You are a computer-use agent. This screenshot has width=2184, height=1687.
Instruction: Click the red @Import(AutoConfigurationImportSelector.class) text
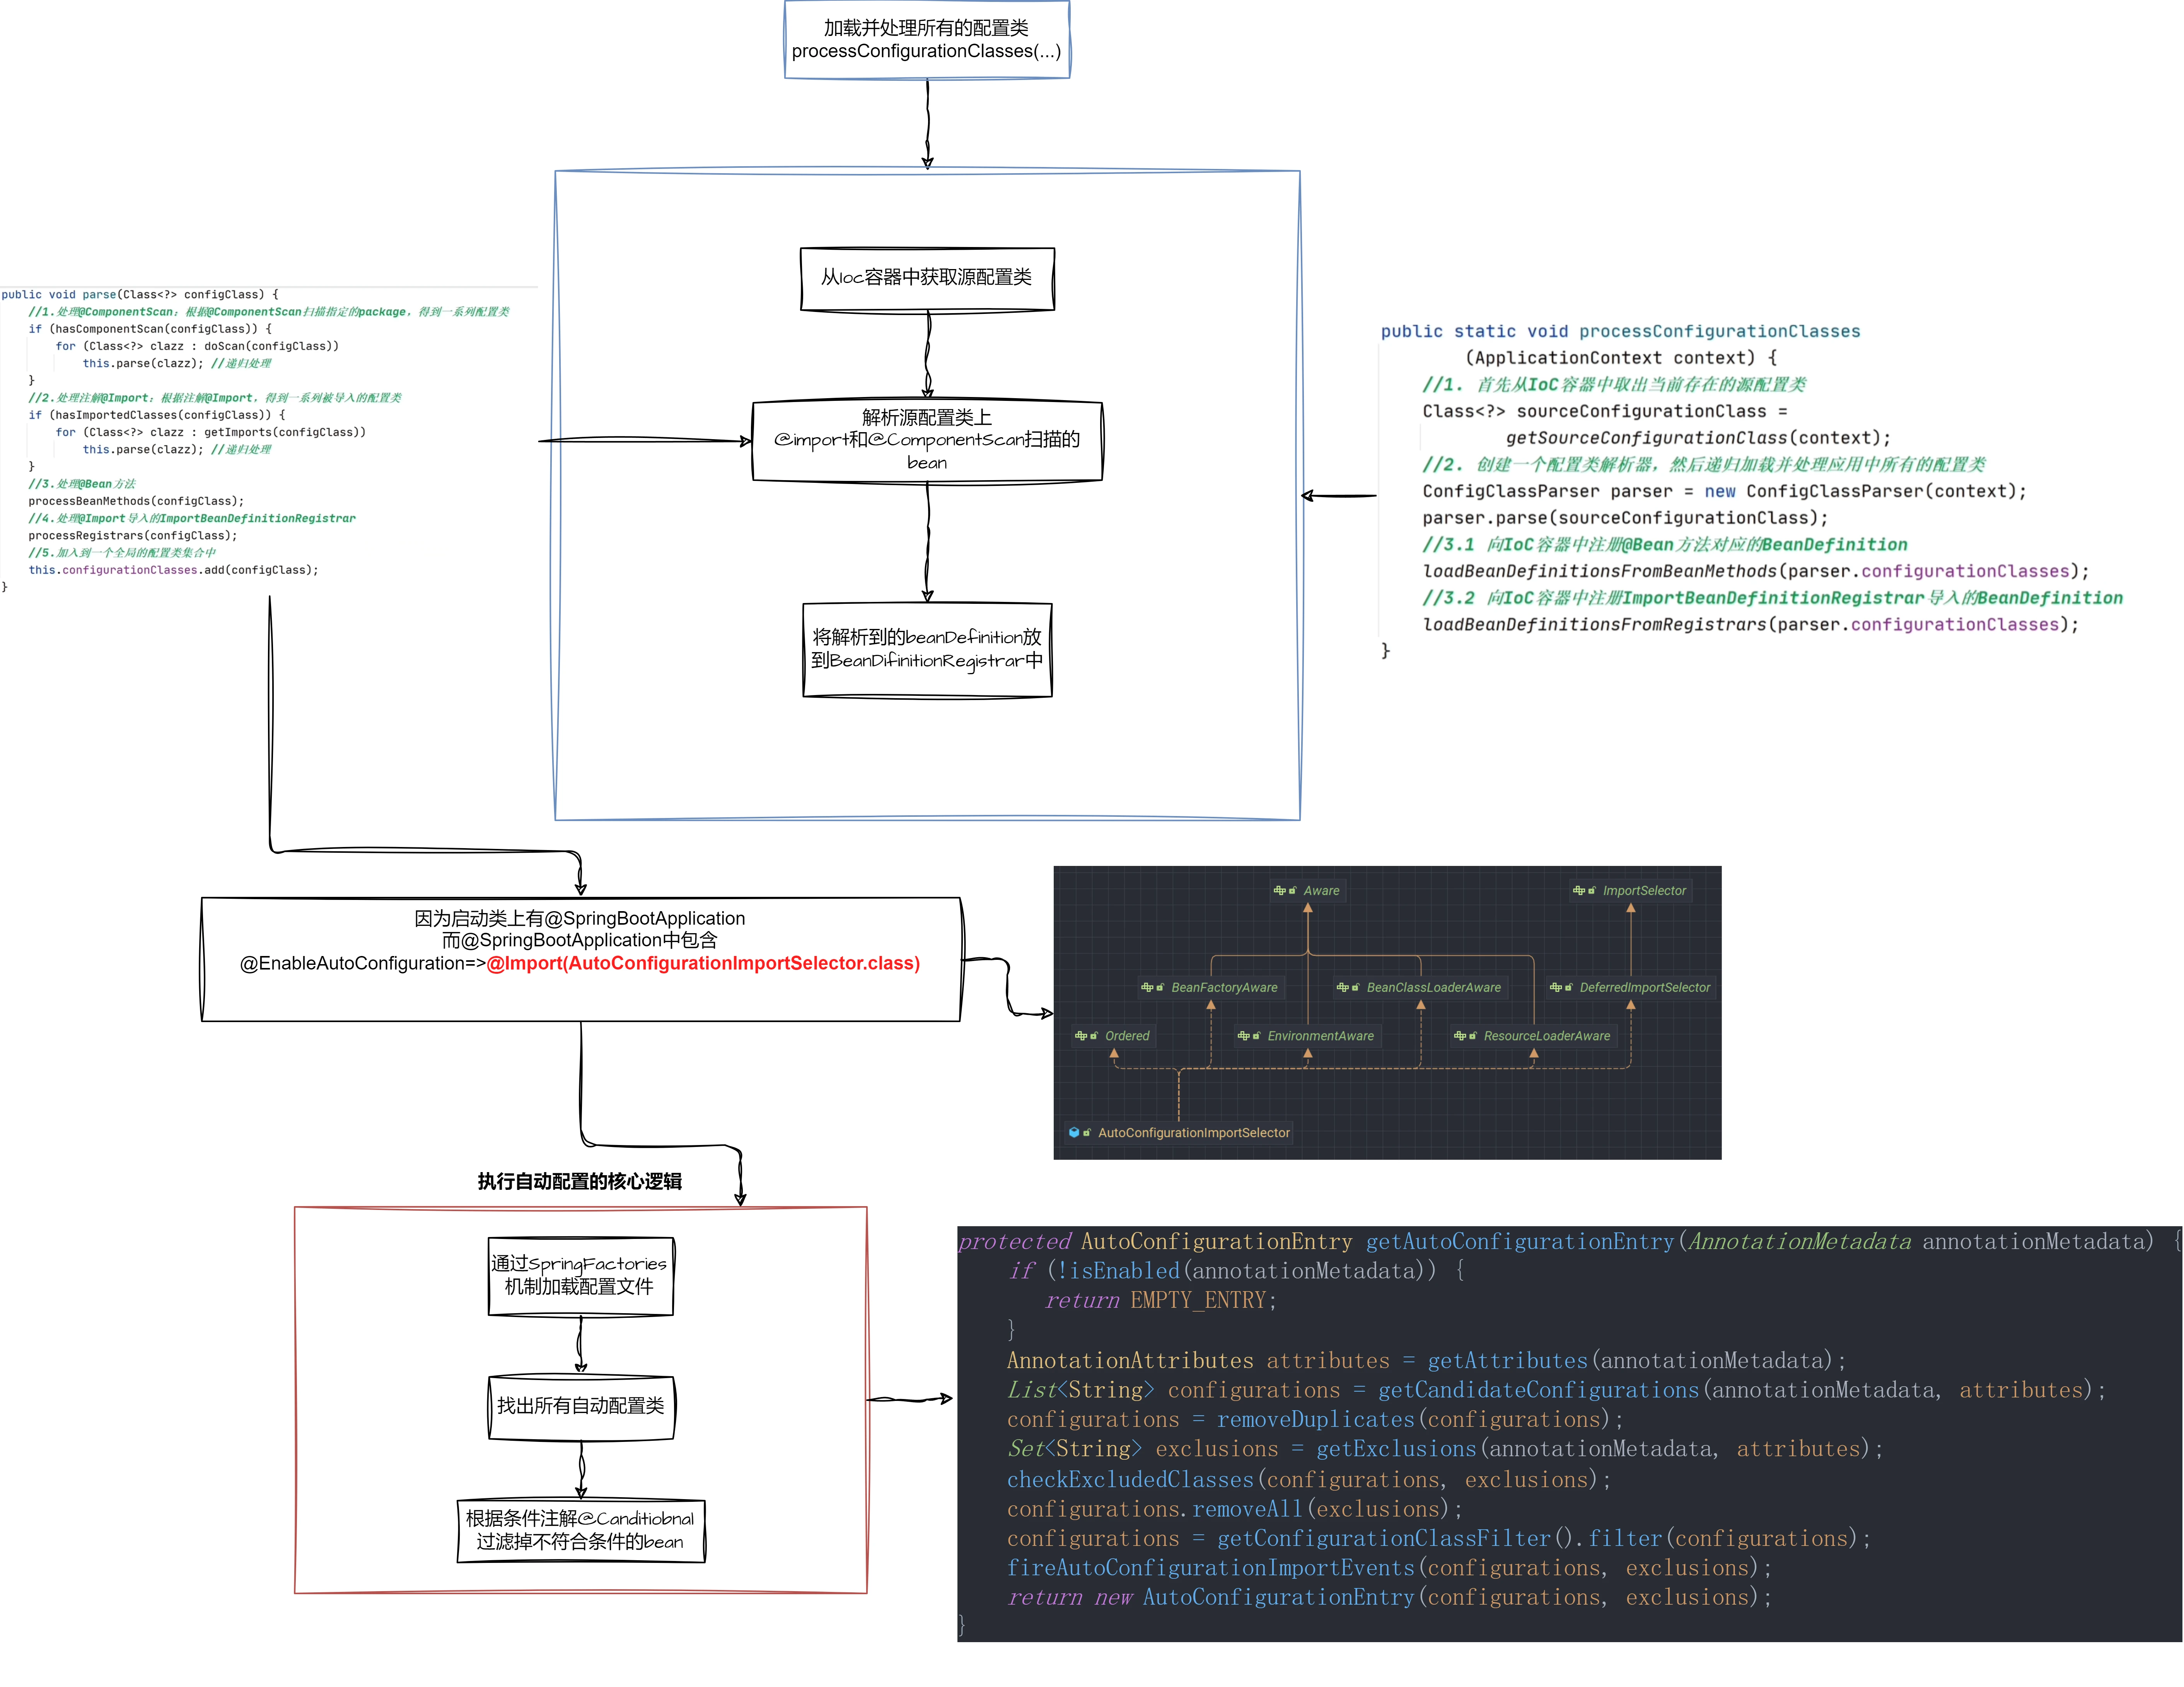703,963
